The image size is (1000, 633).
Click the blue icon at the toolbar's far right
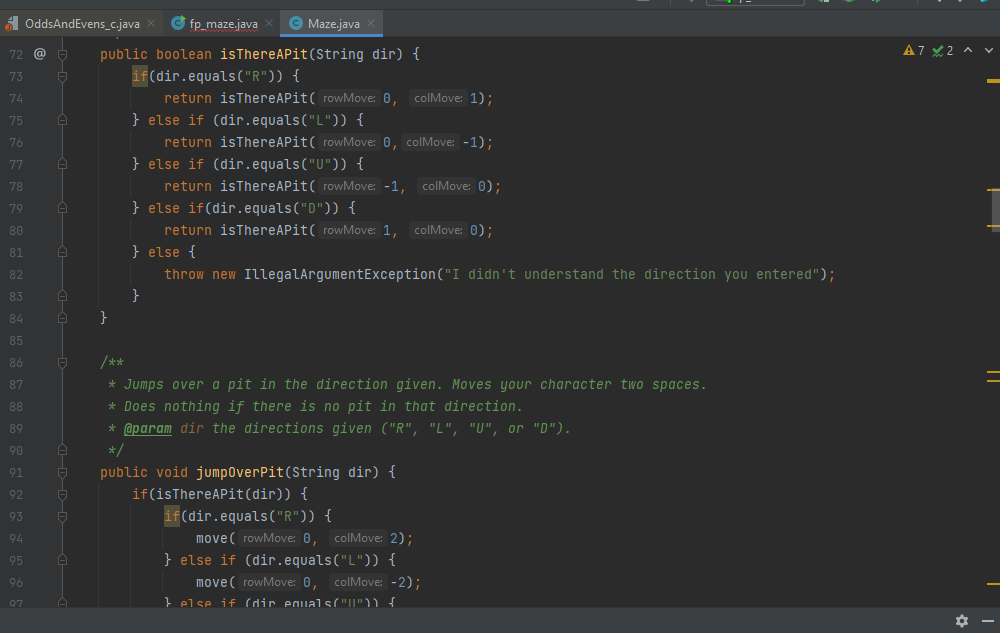point(982,4)
